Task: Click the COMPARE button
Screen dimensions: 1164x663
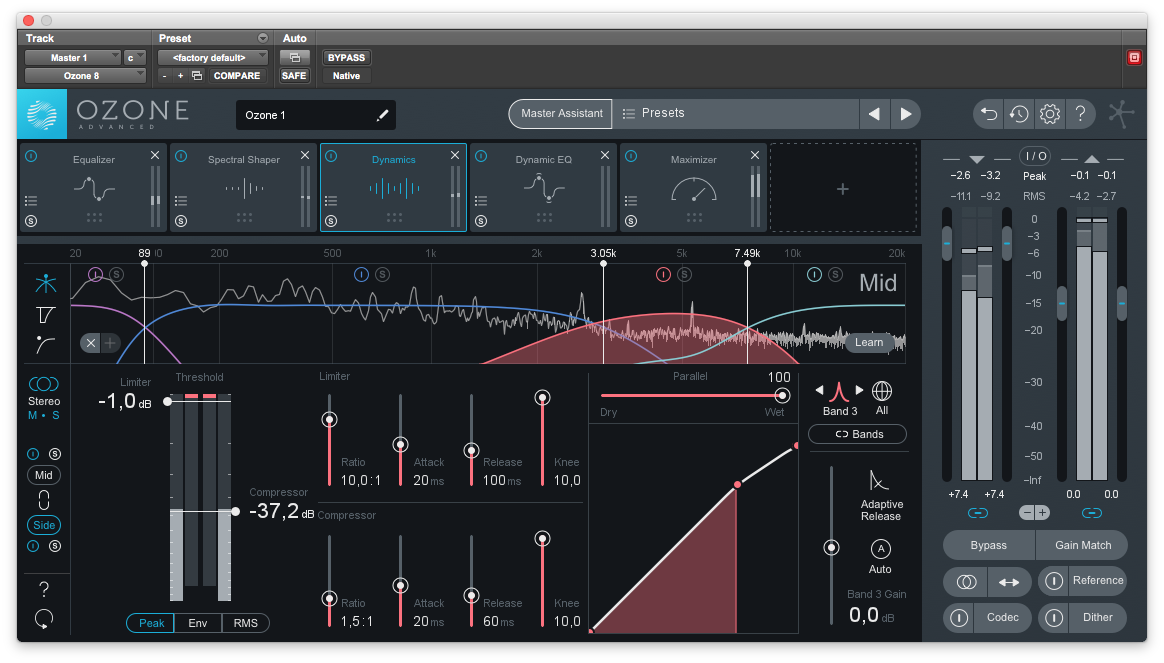Action: pyautogui.click(x=237, y=76)
